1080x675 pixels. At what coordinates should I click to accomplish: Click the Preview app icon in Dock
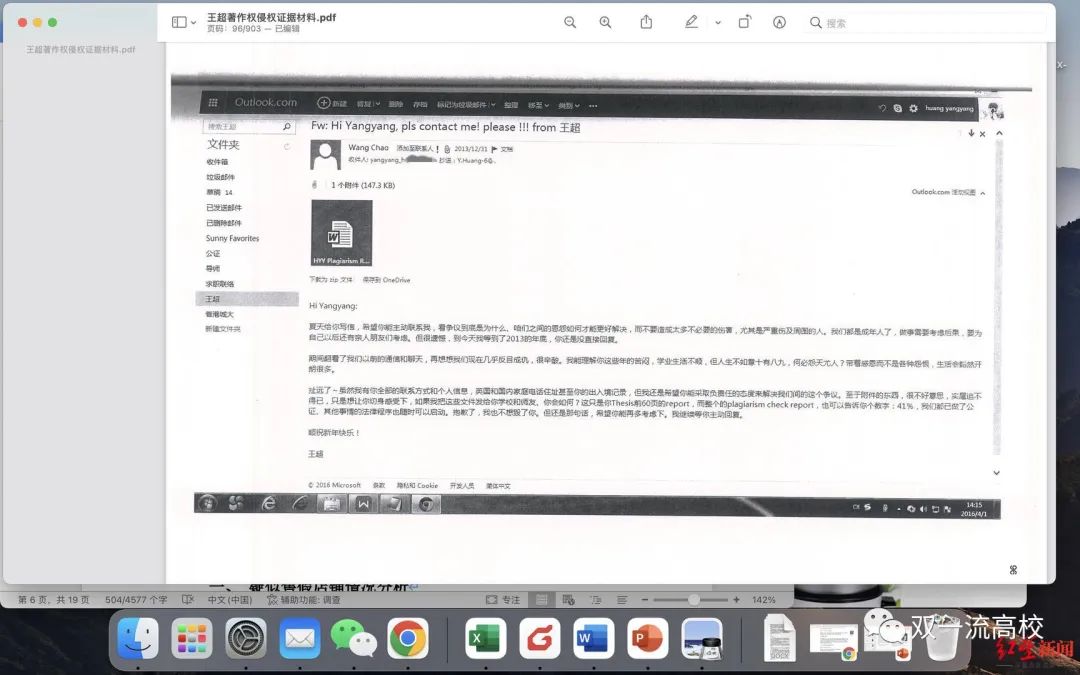[x=702, y=638]
